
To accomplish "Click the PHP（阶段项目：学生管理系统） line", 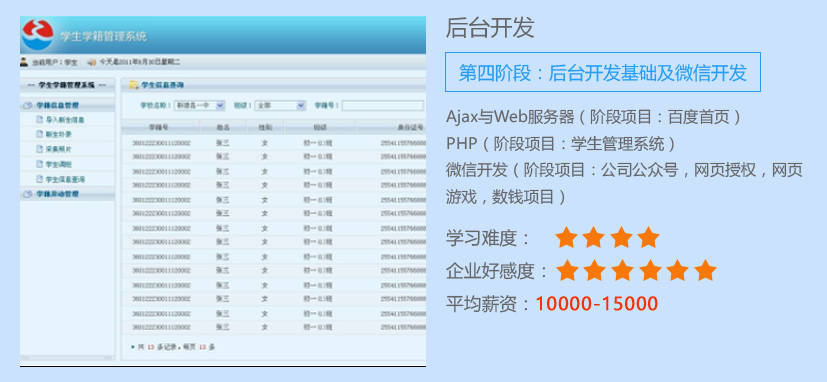I will [561, 144].
